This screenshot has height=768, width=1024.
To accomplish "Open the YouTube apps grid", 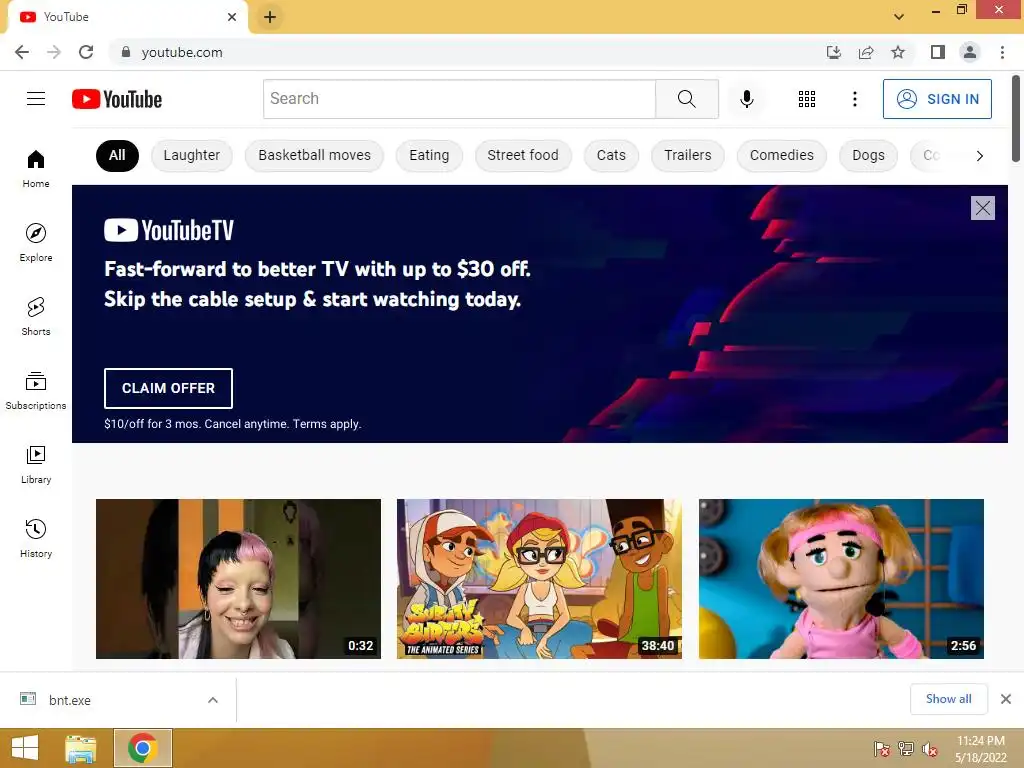I will point(807,99).
